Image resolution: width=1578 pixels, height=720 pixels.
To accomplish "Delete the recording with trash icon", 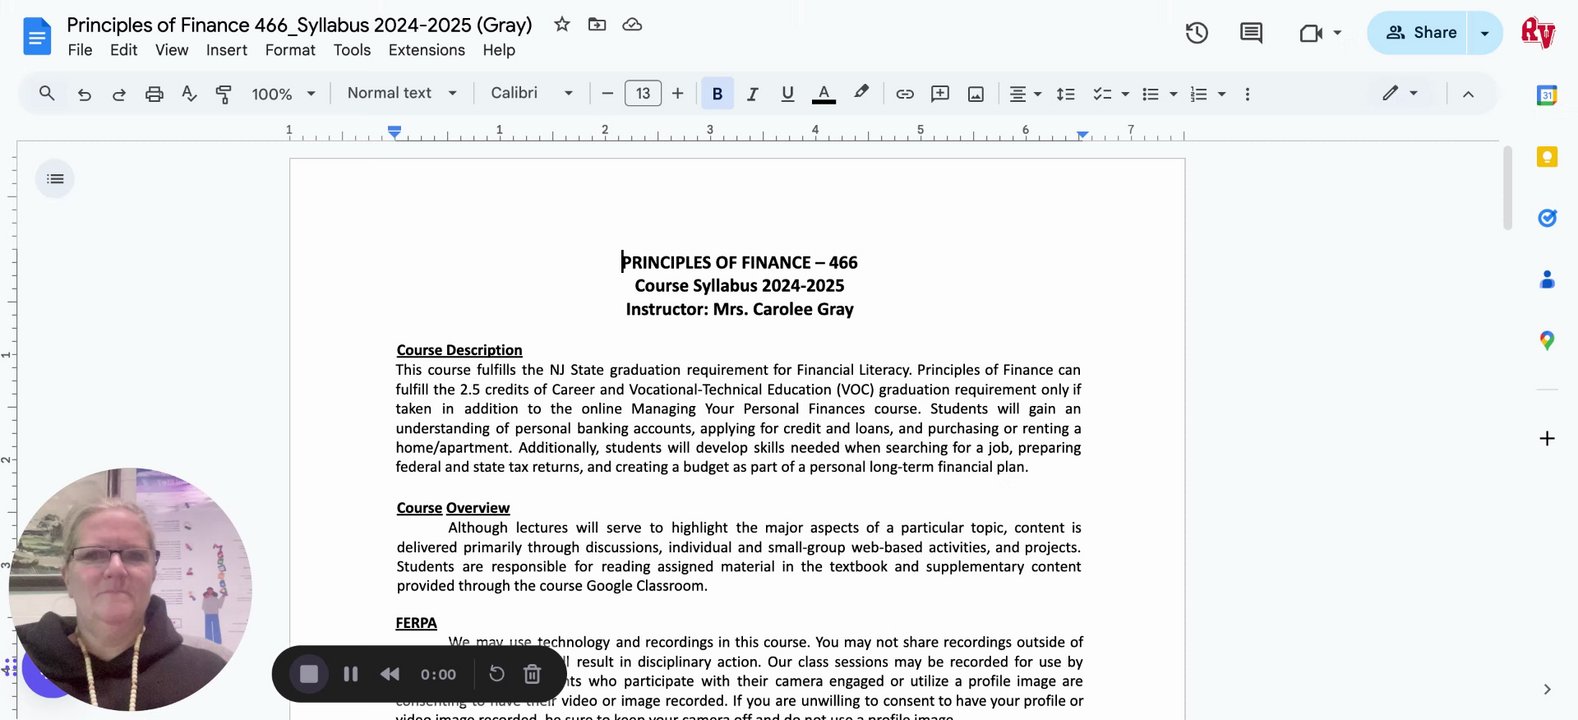I will [x=532, y=674].
